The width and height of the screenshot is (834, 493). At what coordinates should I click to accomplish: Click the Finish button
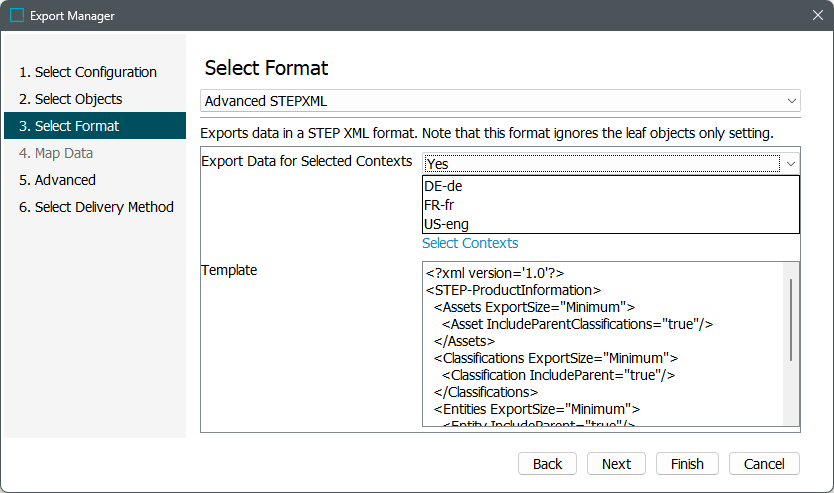click(x=687, y=464)
